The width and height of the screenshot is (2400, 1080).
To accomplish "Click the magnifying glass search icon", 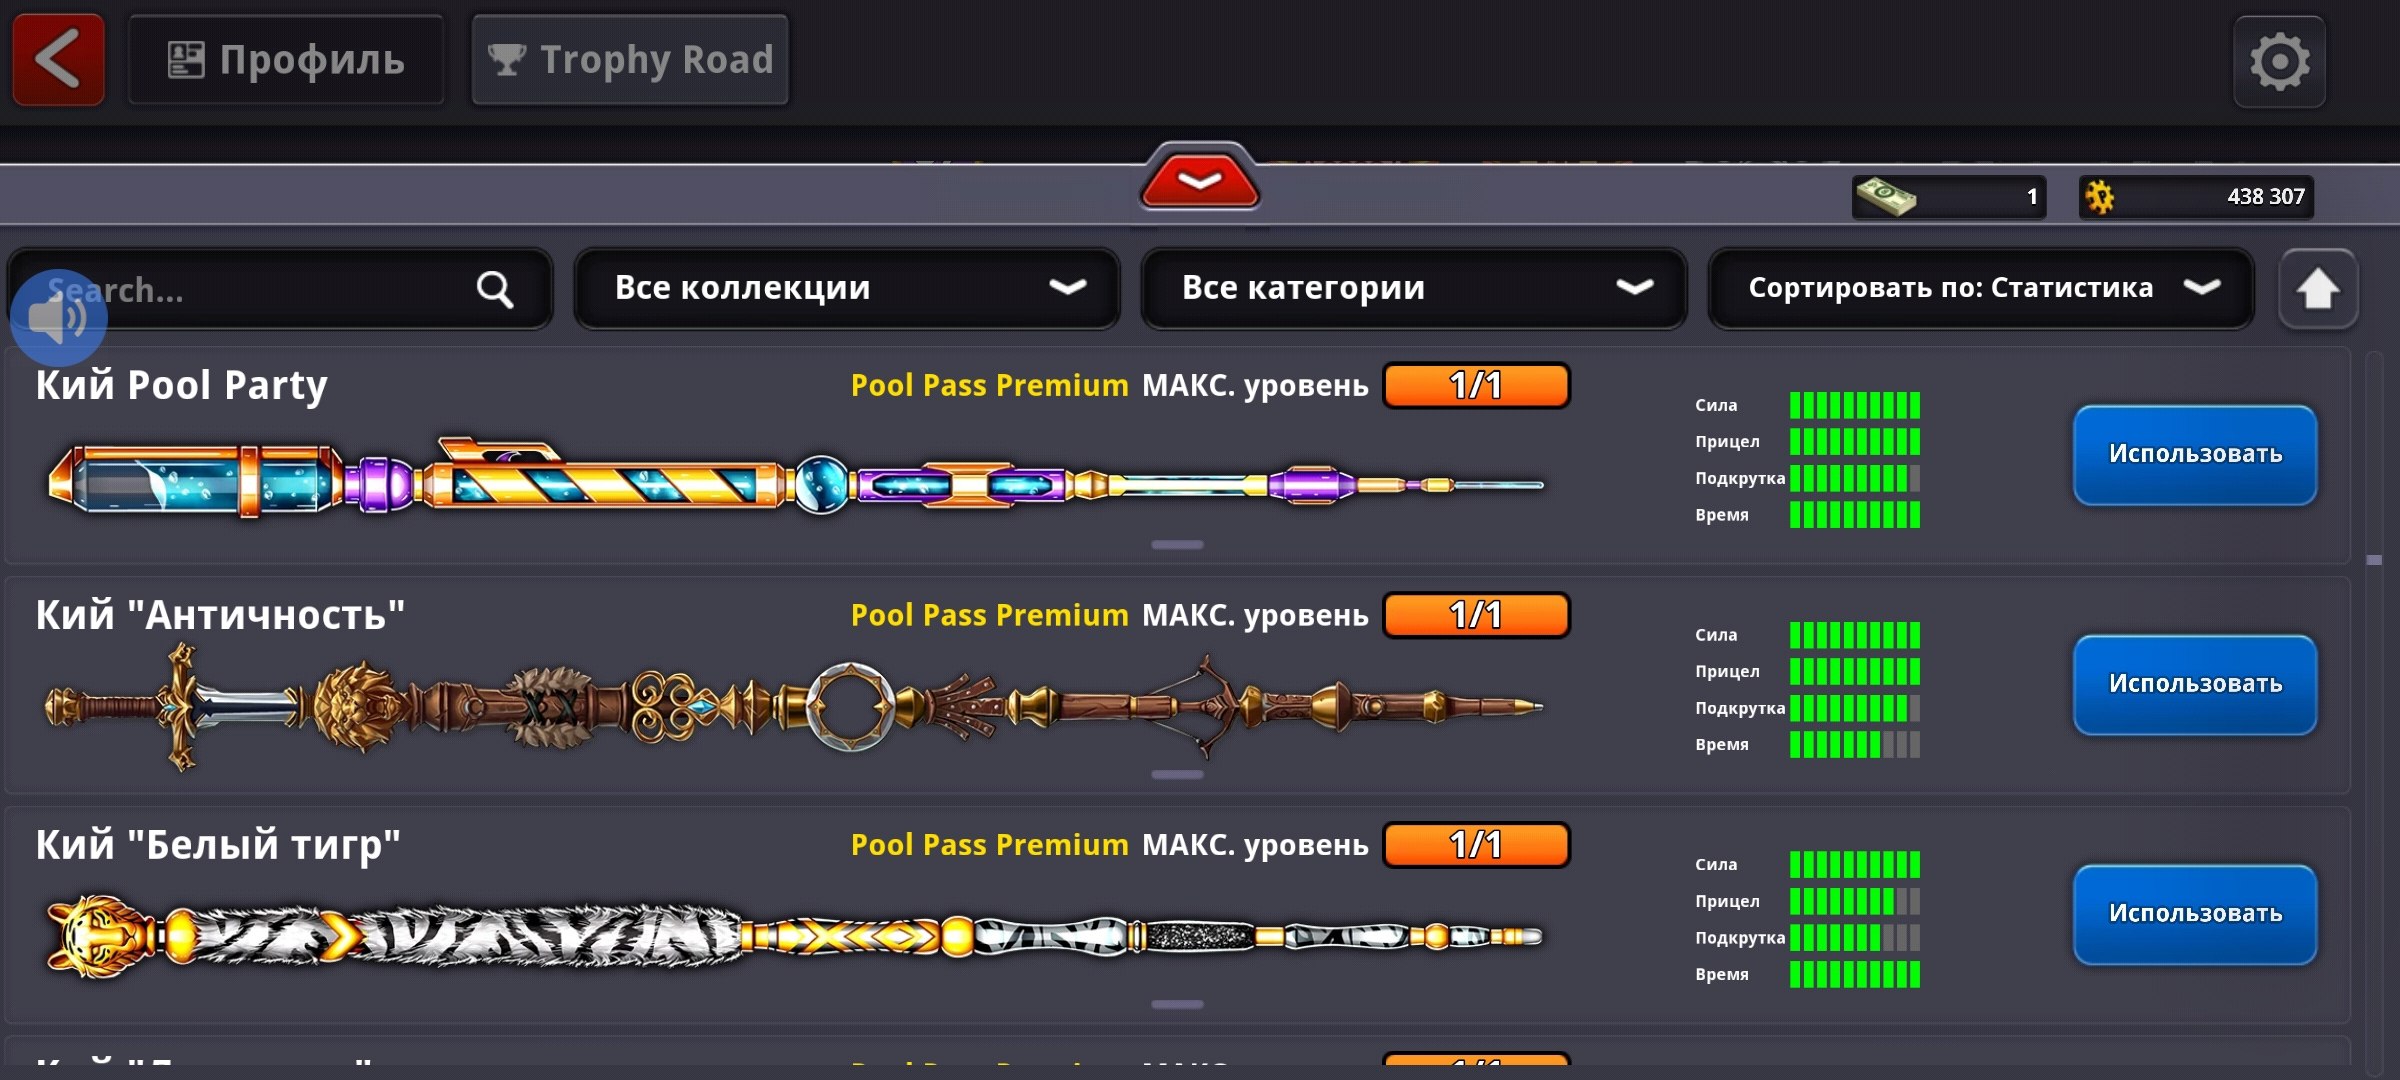I will coord(494,289).
